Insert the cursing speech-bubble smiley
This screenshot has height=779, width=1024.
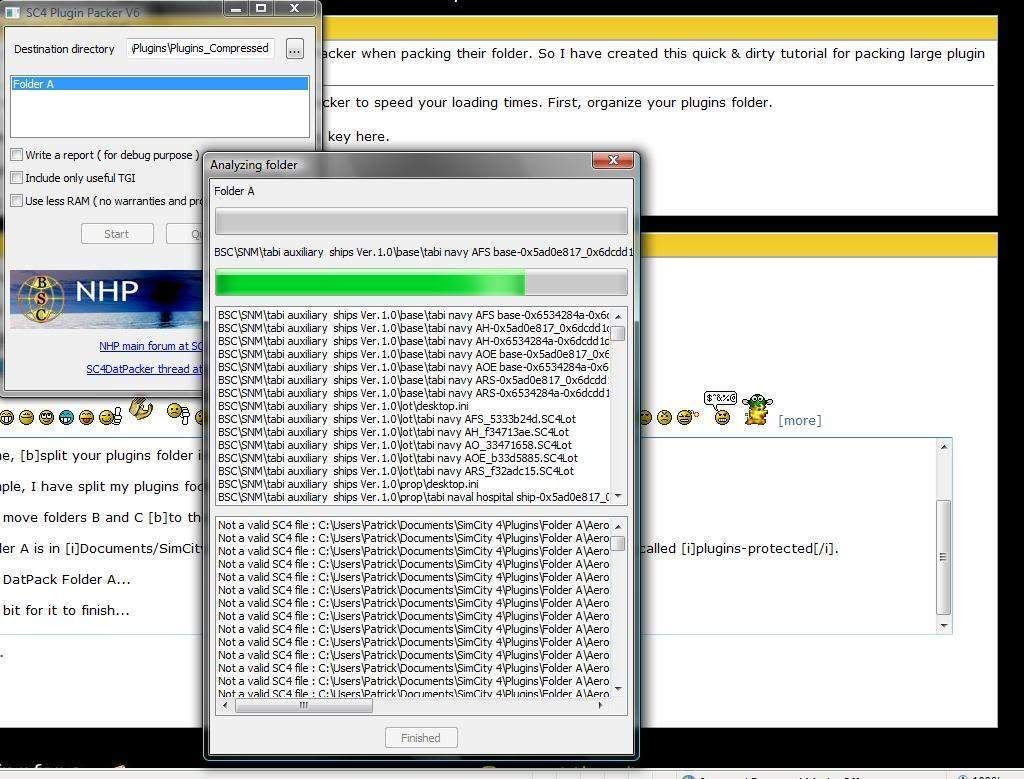pyautogui.click(x=721, y=407)
